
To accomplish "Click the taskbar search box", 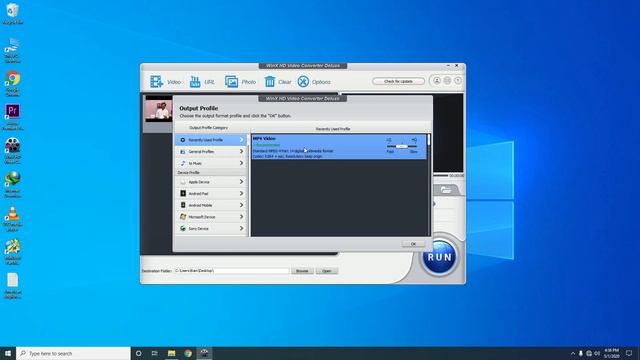I will (73, 353).
